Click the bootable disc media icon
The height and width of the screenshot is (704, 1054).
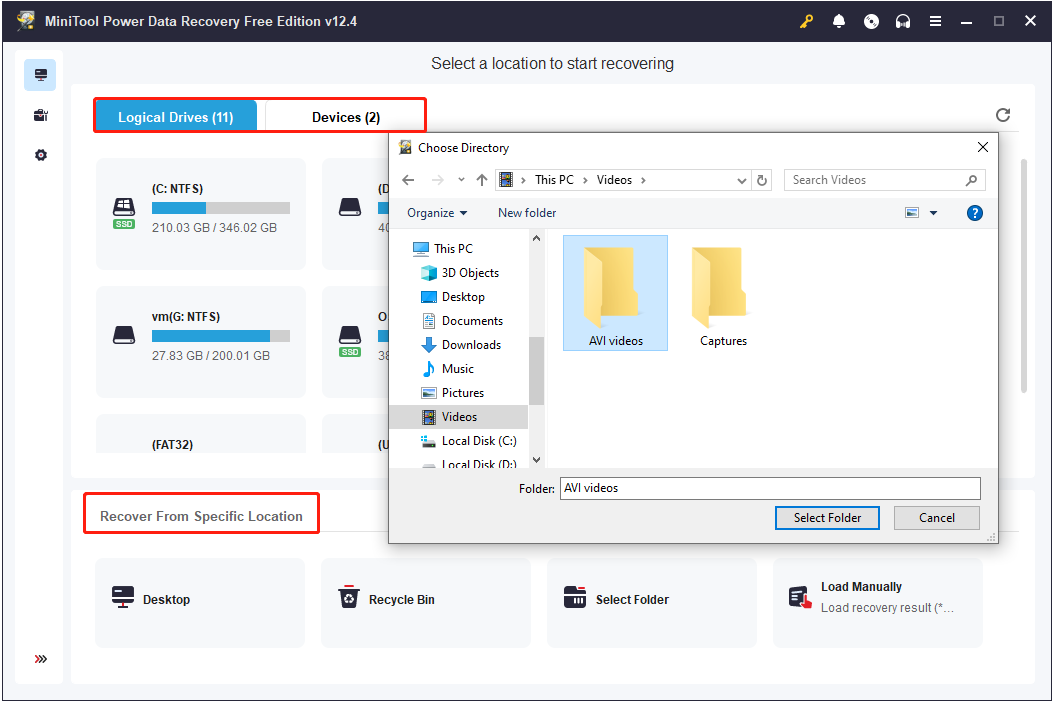871,22
